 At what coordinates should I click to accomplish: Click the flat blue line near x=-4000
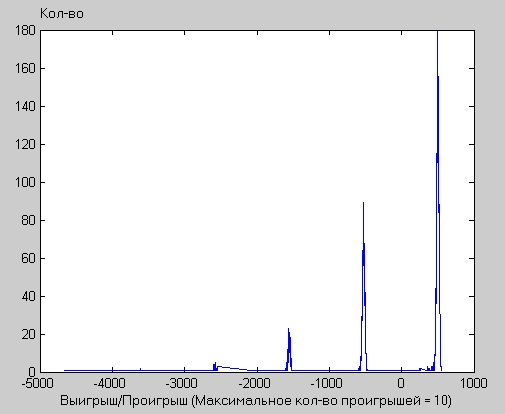click(x=112, y=370)
